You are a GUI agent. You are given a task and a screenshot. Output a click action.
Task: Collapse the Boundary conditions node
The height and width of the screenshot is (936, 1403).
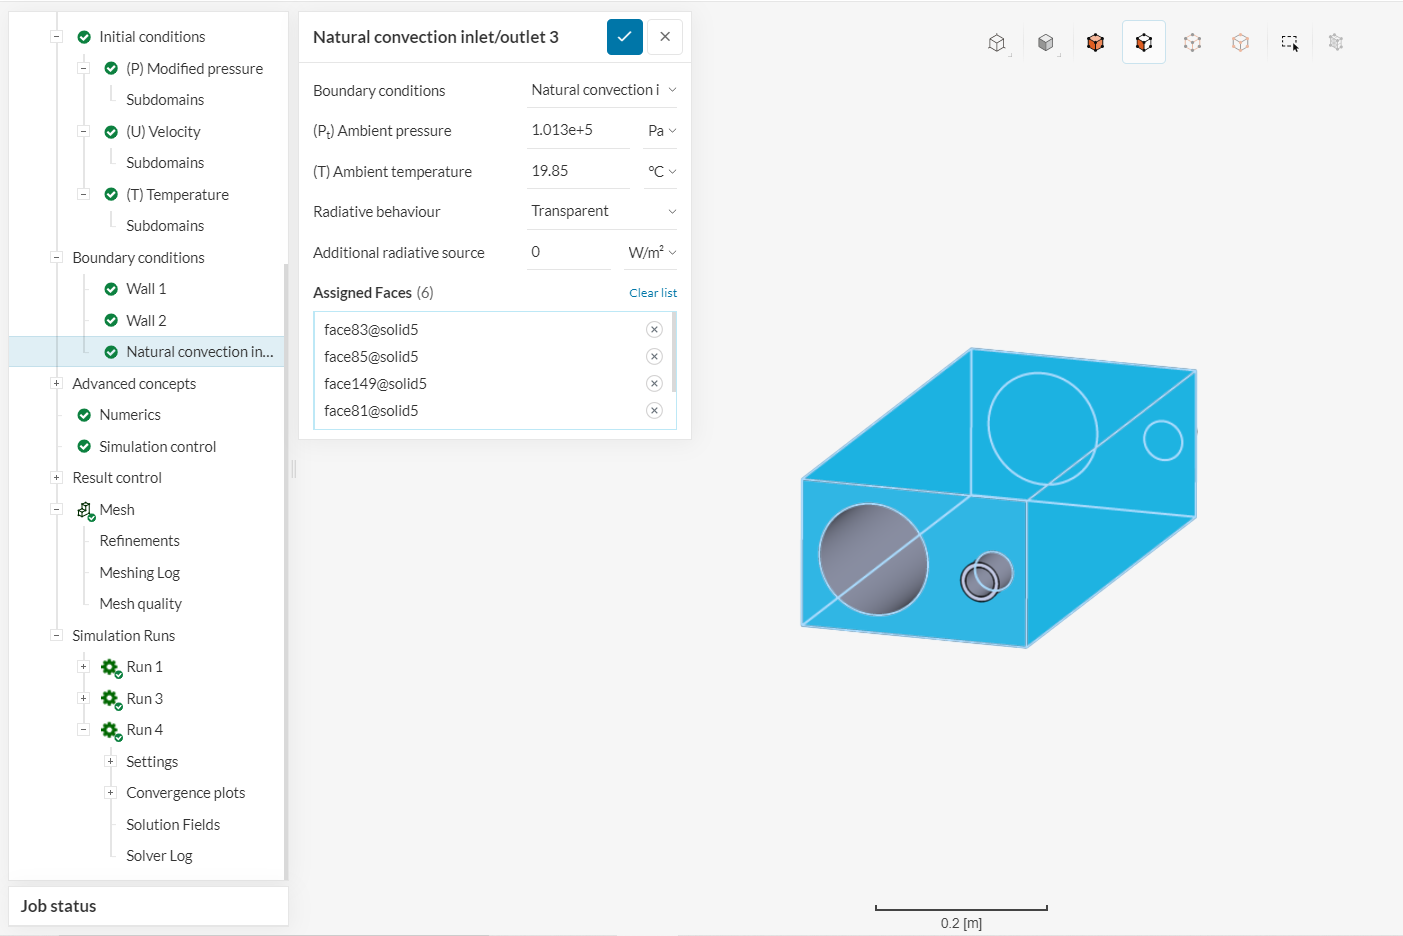click(x=57, y=258)
